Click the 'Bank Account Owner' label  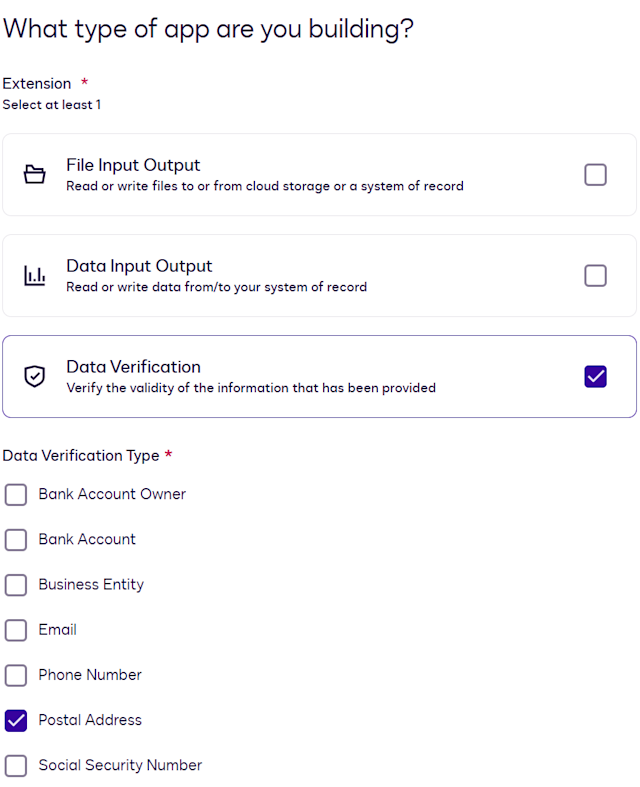(x=112, y=494)
